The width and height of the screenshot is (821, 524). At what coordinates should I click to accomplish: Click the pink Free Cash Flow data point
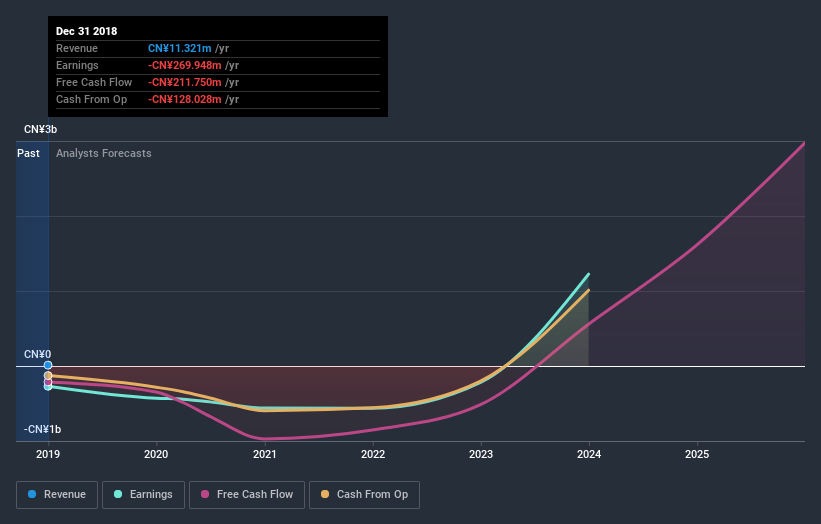pos(48,382)
